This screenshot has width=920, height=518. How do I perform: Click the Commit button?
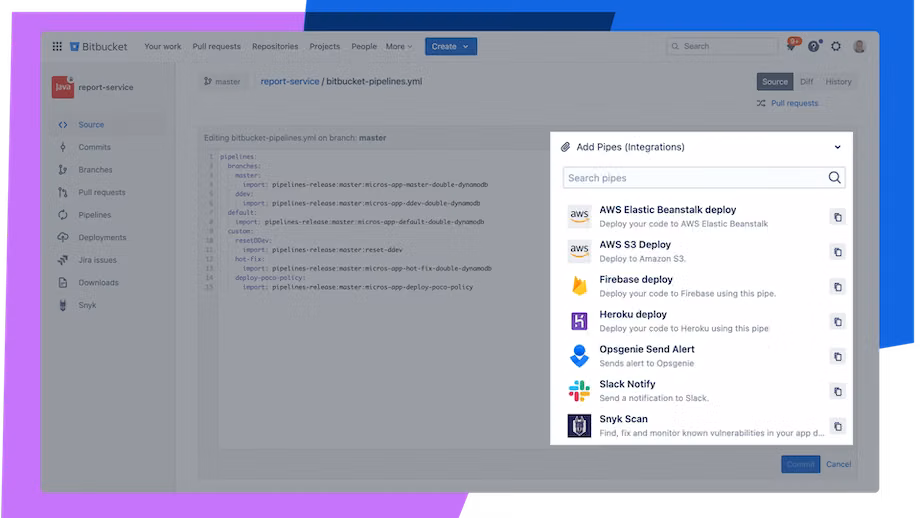pyautogui.click(x=800, y=464)
